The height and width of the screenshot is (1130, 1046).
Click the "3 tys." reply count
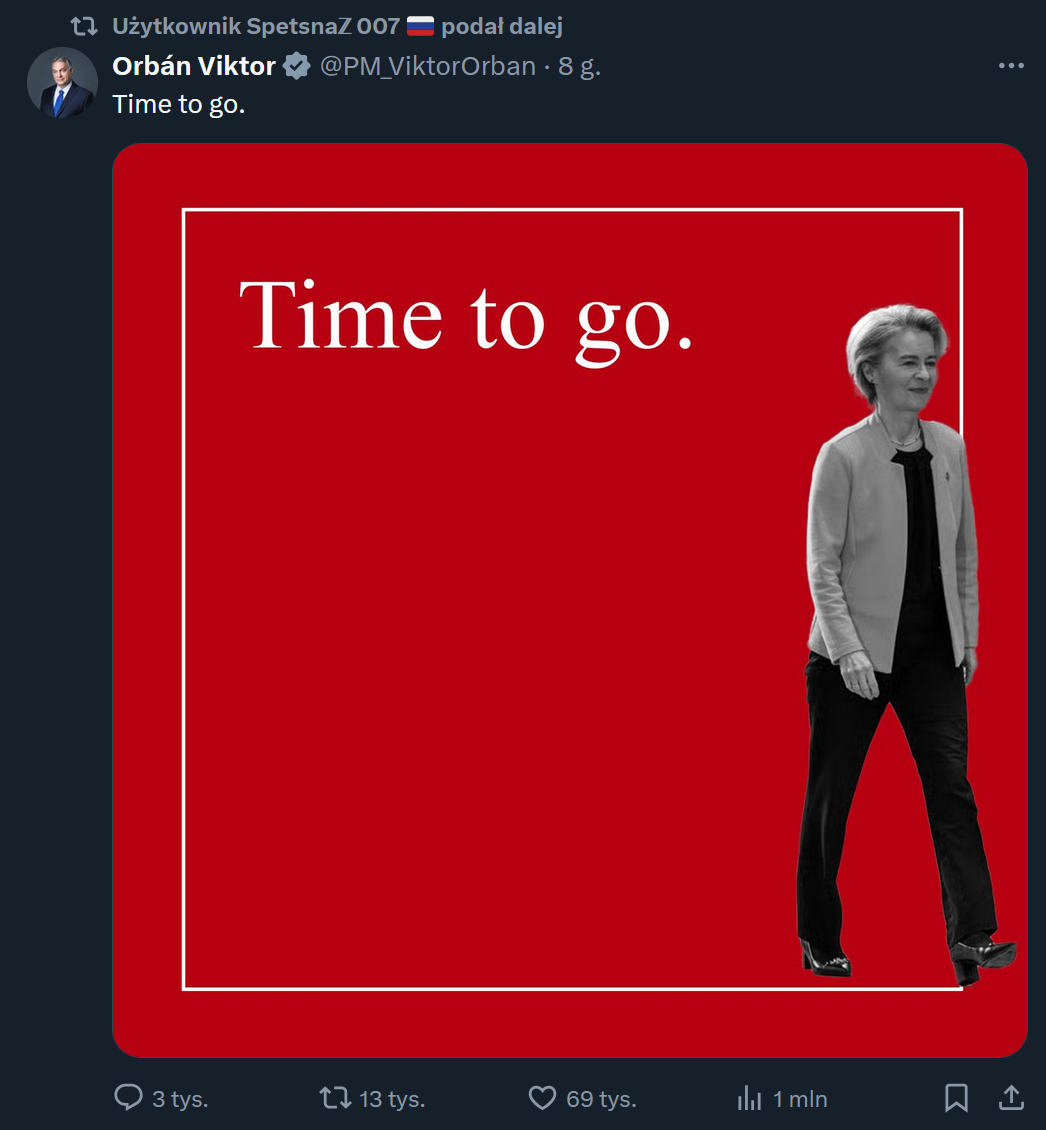(180, 1099)
